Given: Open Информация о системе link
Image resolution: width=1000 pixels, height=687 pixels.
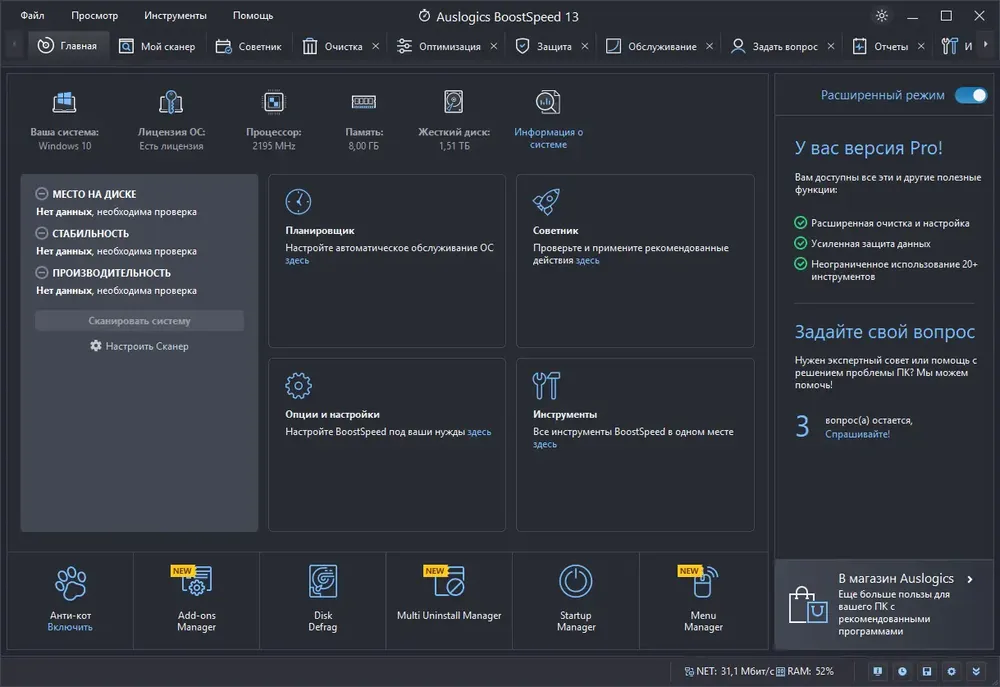Looking at the screenshot, I should [548, 138].
